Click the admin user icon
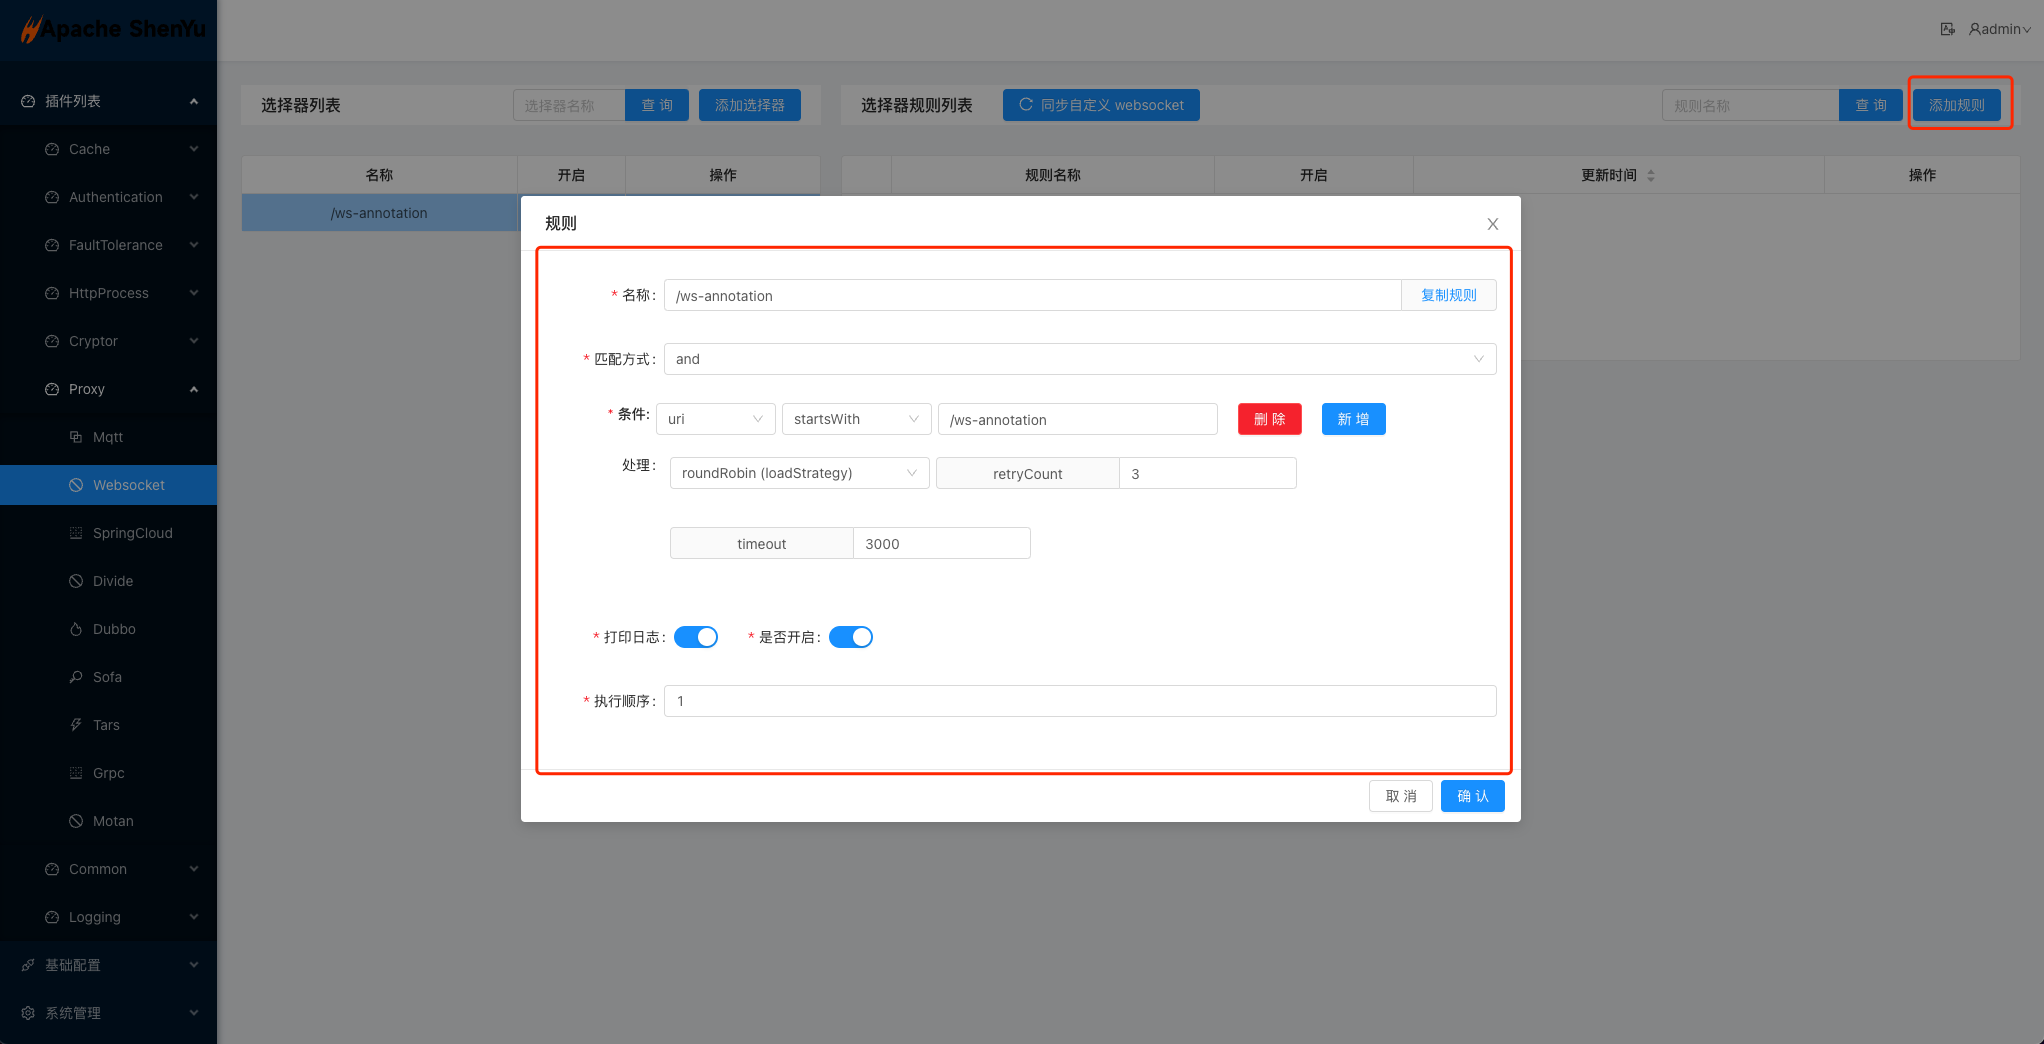The height and width of the screenshot is (1044, 2044). 1975,29
